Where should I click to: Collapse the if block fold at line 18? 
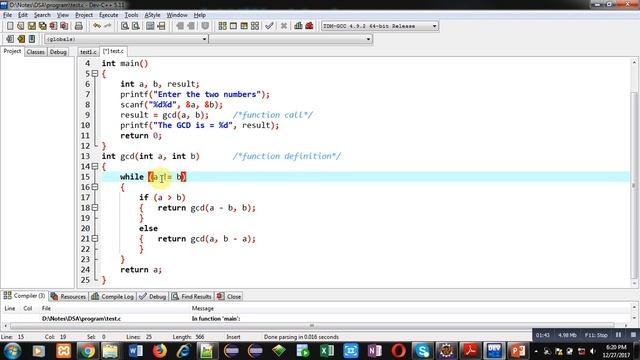pos(95,208)
